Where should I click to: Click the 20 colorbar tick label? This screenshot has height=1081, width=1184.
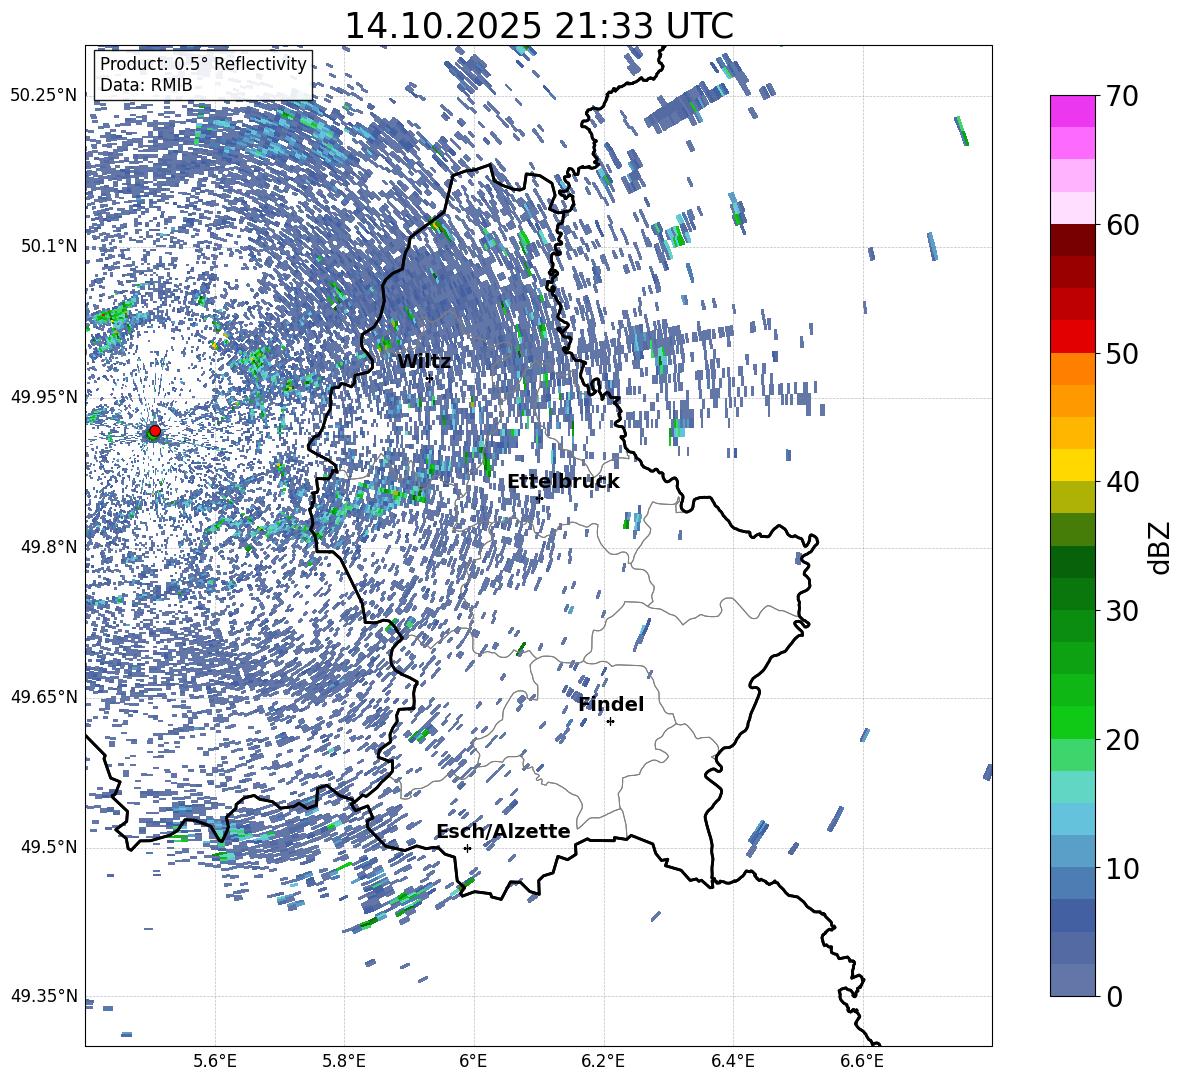coord(1122,740)
